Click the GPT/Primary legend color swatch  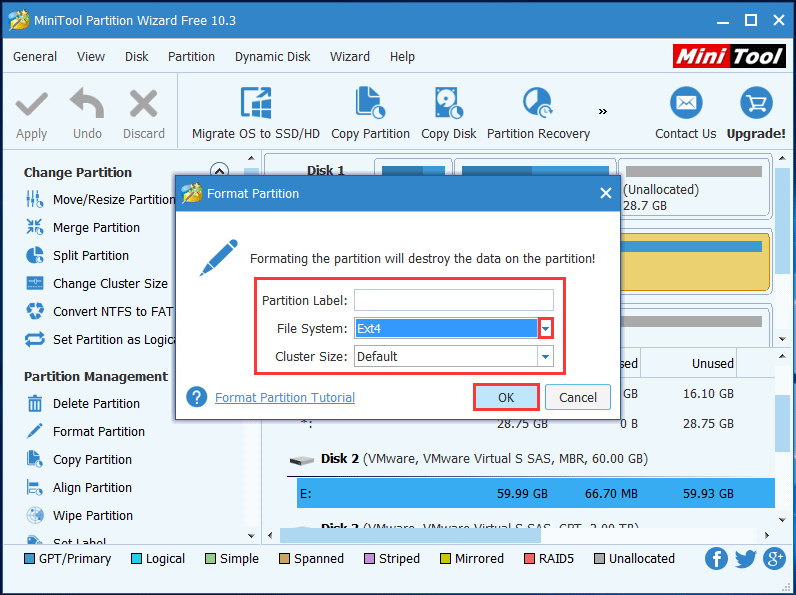(29, 559)
